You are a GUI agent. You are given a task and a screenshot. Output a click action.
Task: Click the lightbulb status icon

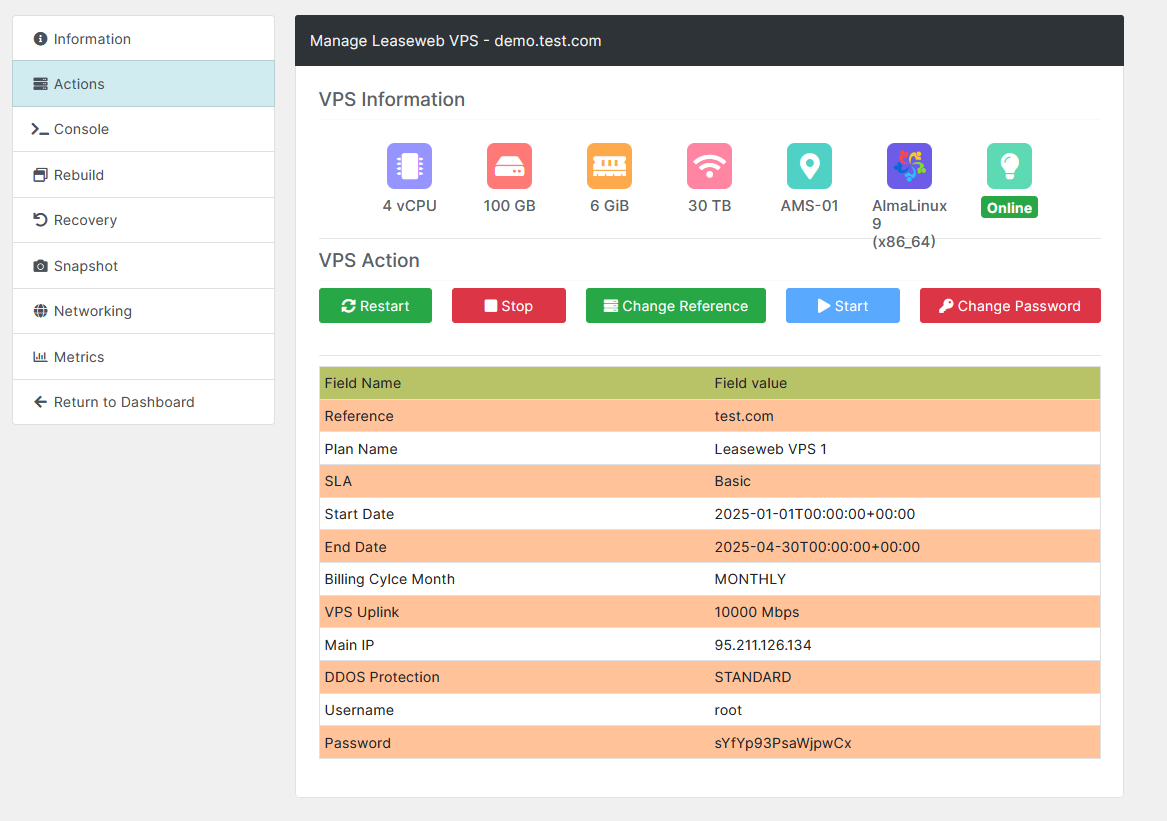click(x=1009, y=166)
